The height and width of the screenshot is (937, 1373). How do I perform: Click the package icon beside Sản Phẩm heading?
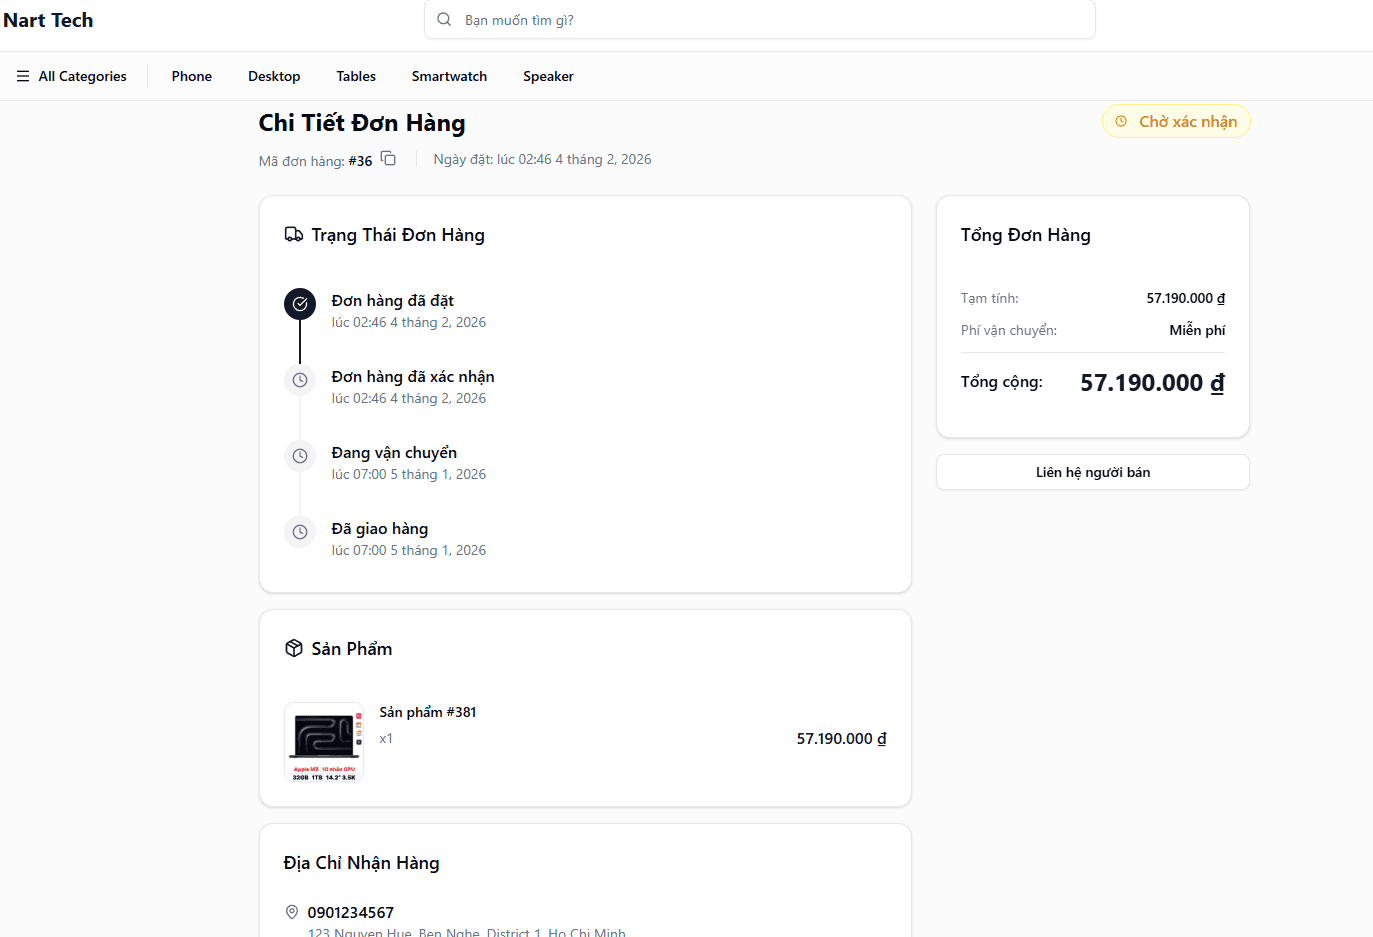point(293,648)
